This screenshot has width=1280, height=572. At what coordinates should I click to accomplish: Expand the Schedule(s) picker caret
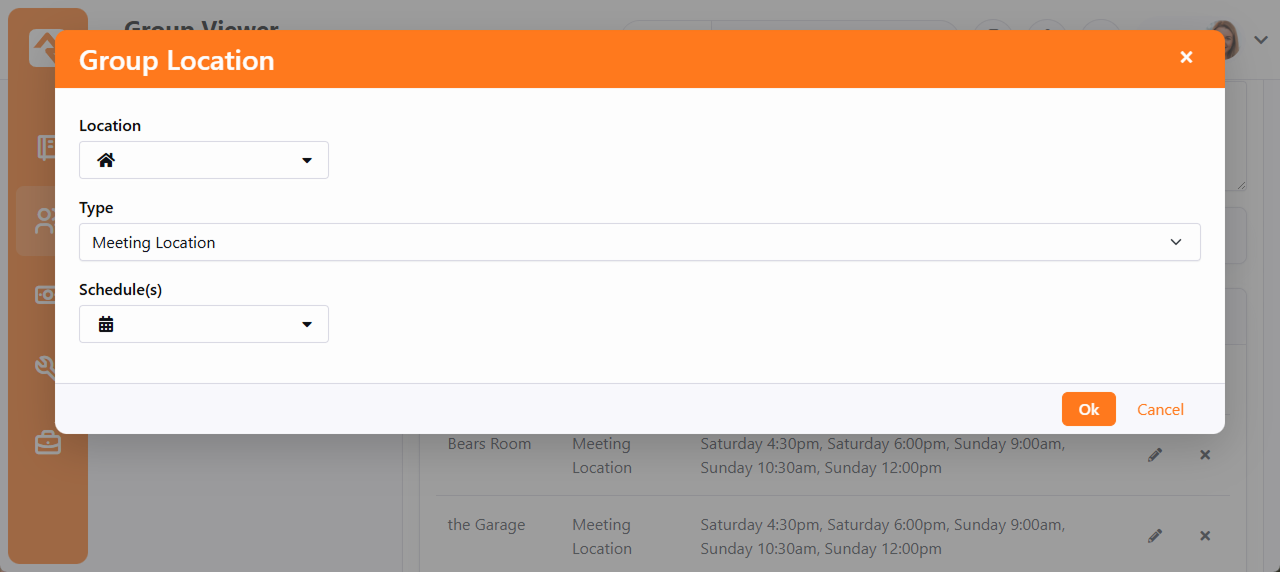pyautogui.click(x=307, y=324)
